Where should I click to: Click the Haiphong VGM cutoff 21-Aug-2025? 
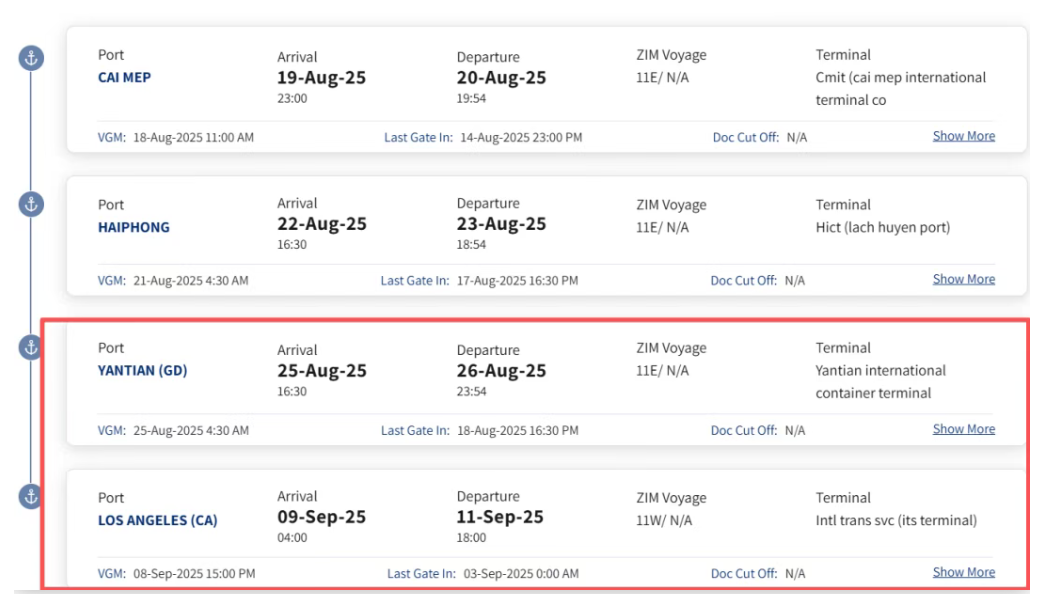(191, 281)
